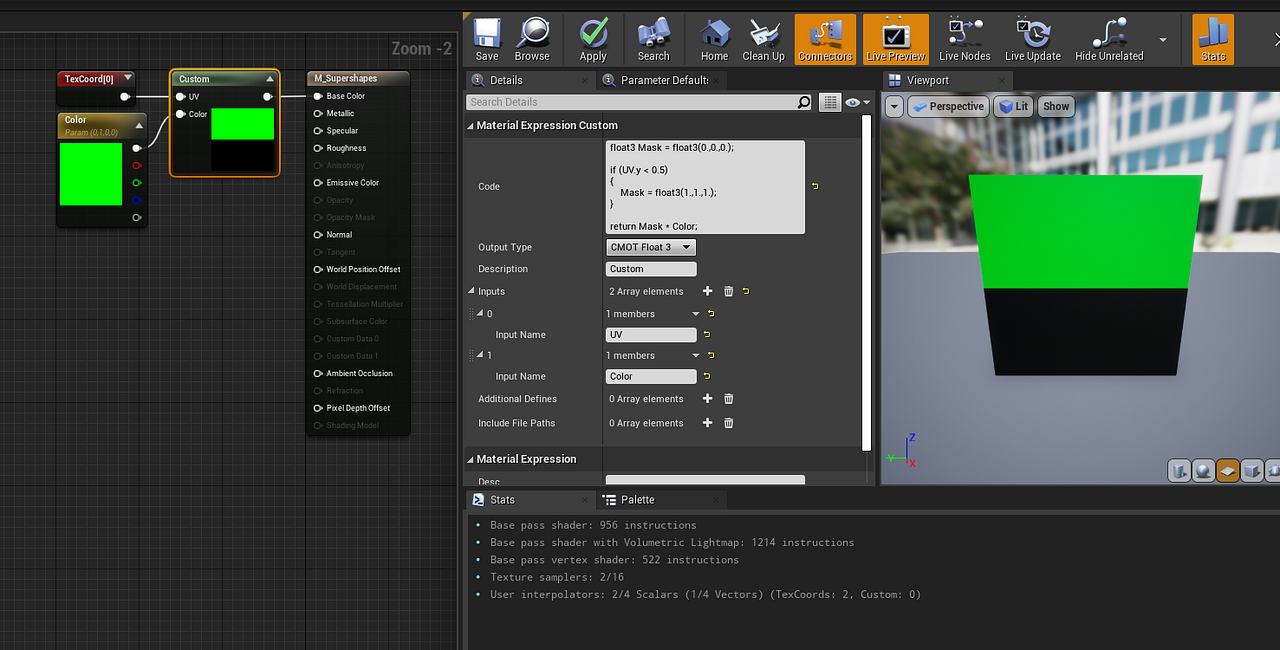The width and height of the screenshot is (1280, 650).
Task: Open the Output Type dropdown
Action: tap(651, 247)
